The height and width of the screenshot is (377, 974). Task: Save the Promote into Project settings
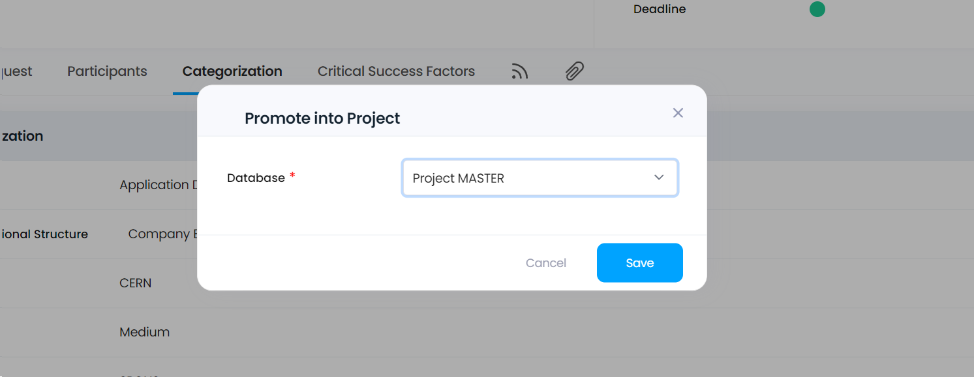pyautogui.click(x=640, y=263)
